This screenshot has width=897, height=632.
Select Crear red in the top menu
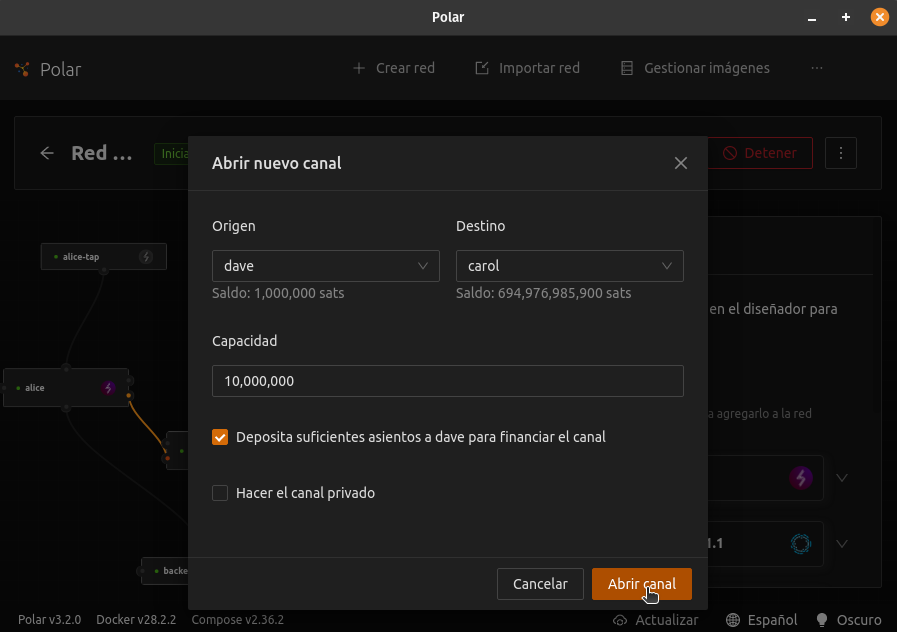(394, 68)
